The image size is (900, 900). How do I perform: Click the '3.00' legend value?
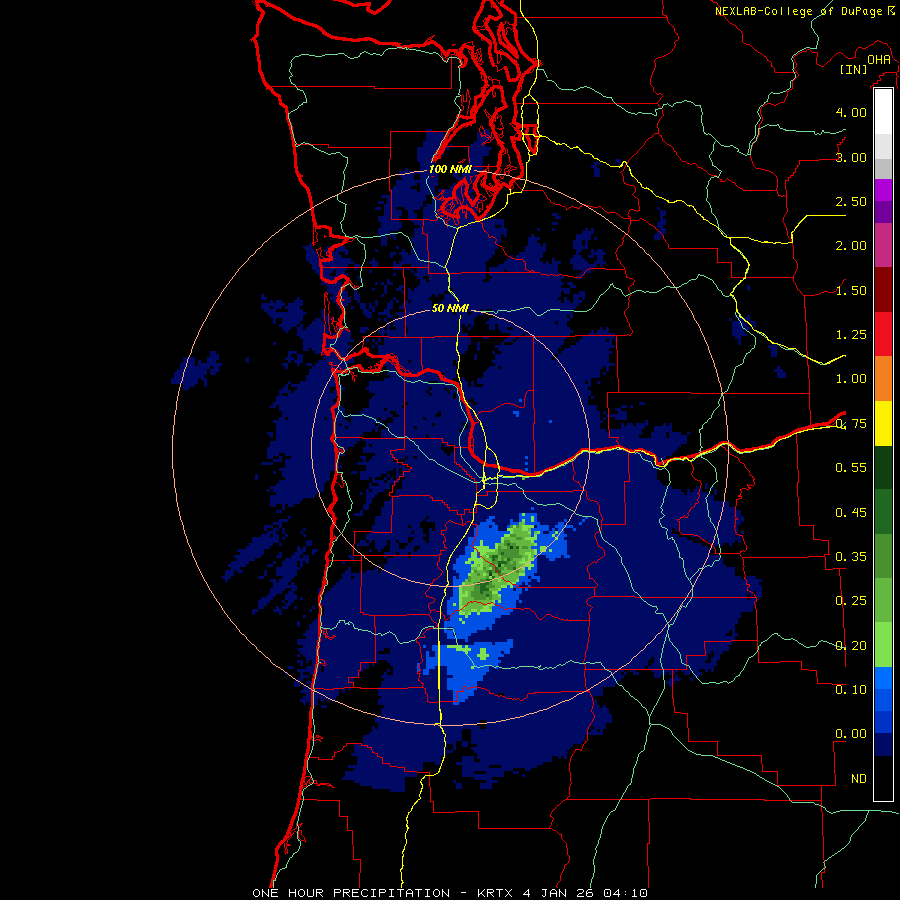pyautogui.click(x=851, y=157)
